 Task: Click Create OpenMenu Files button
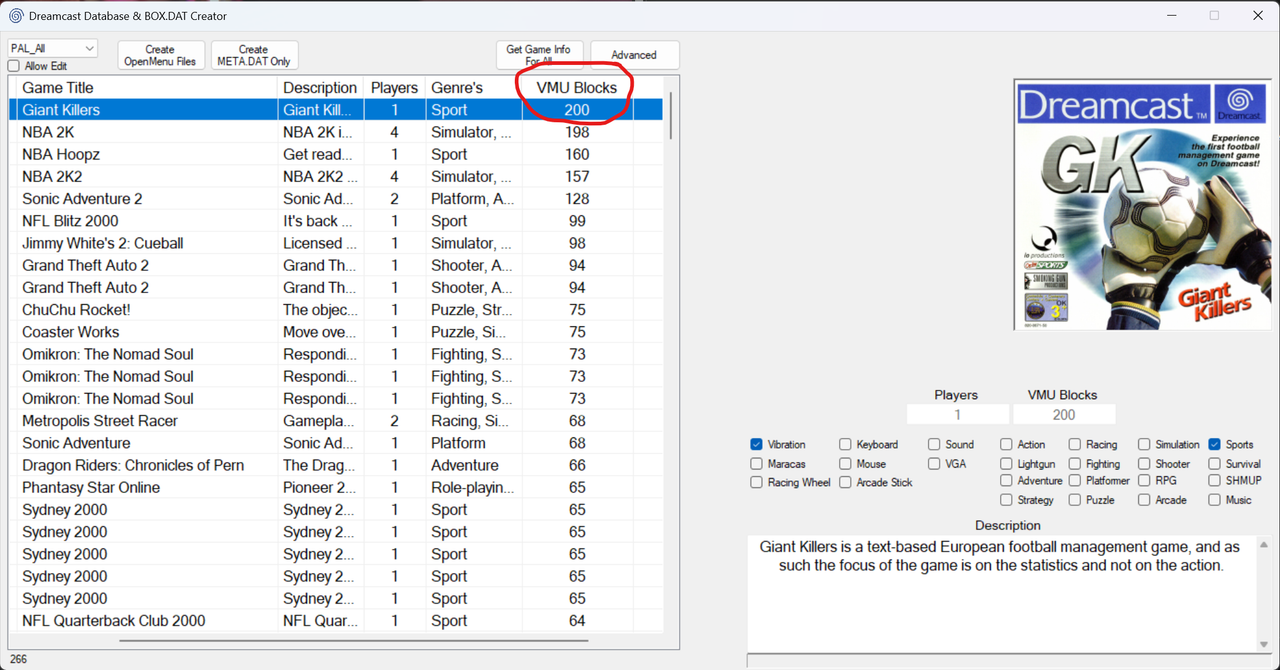click(160, 55)
